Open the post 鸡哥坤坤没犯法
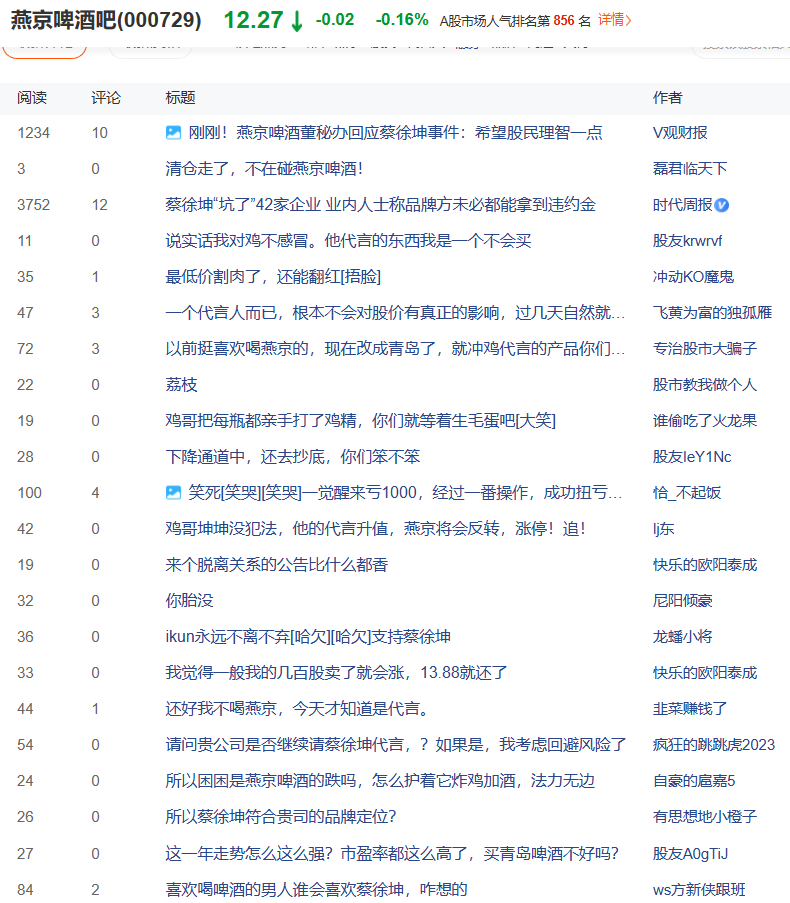The height and width of the screenshot is (903, 790). 375,529
